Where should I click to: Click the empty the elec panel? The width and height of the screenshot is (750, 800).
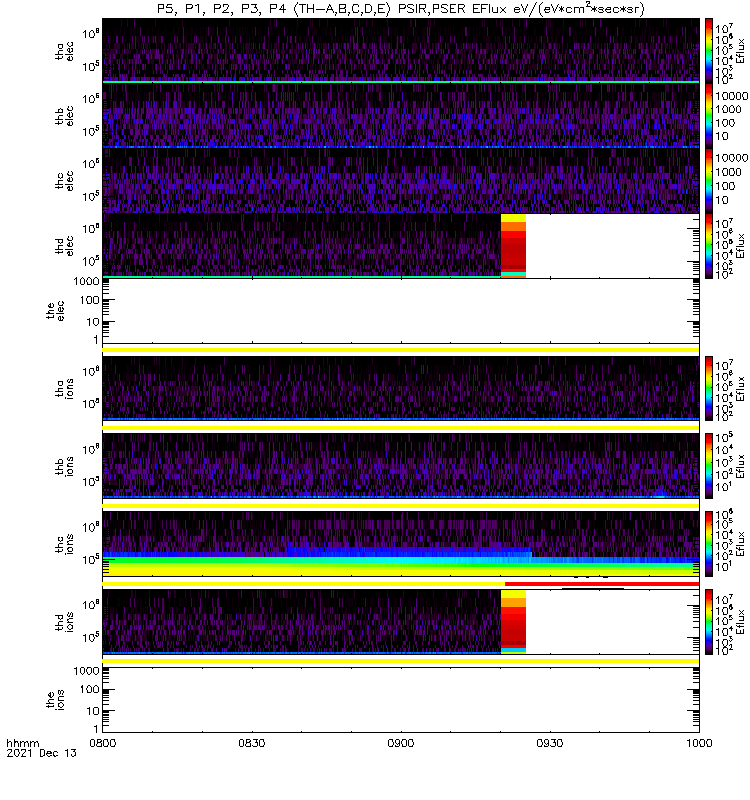[x=401, y=311]
